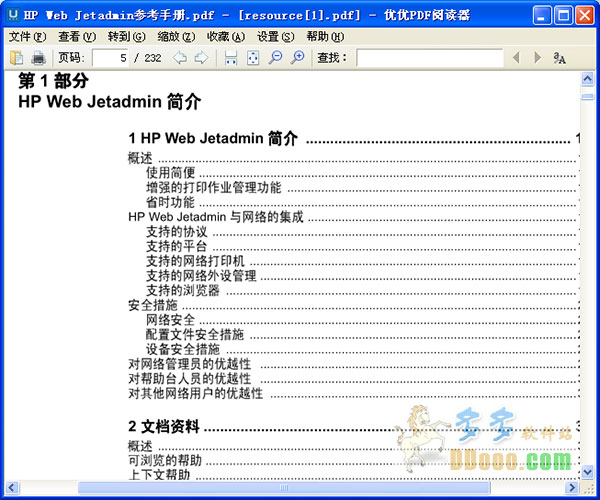Click the heading '第 1 部分'

coord(54,81)
